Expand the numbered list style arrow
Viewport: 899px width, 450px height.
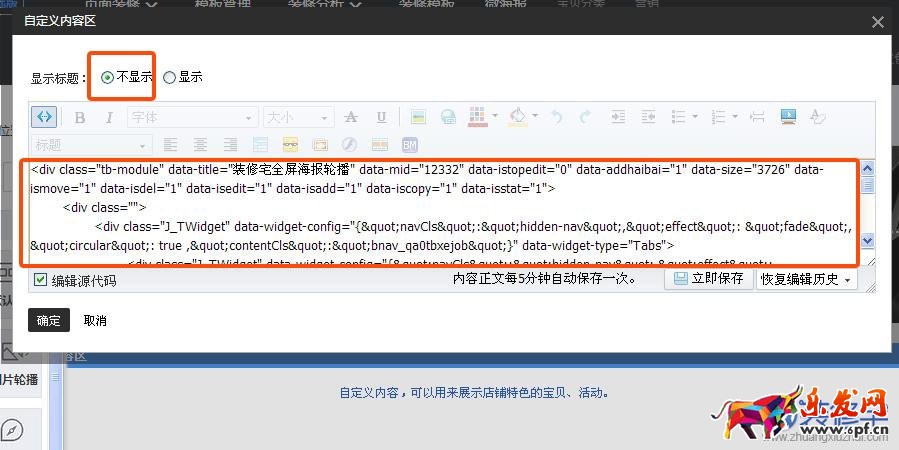[x=735, y=117]
